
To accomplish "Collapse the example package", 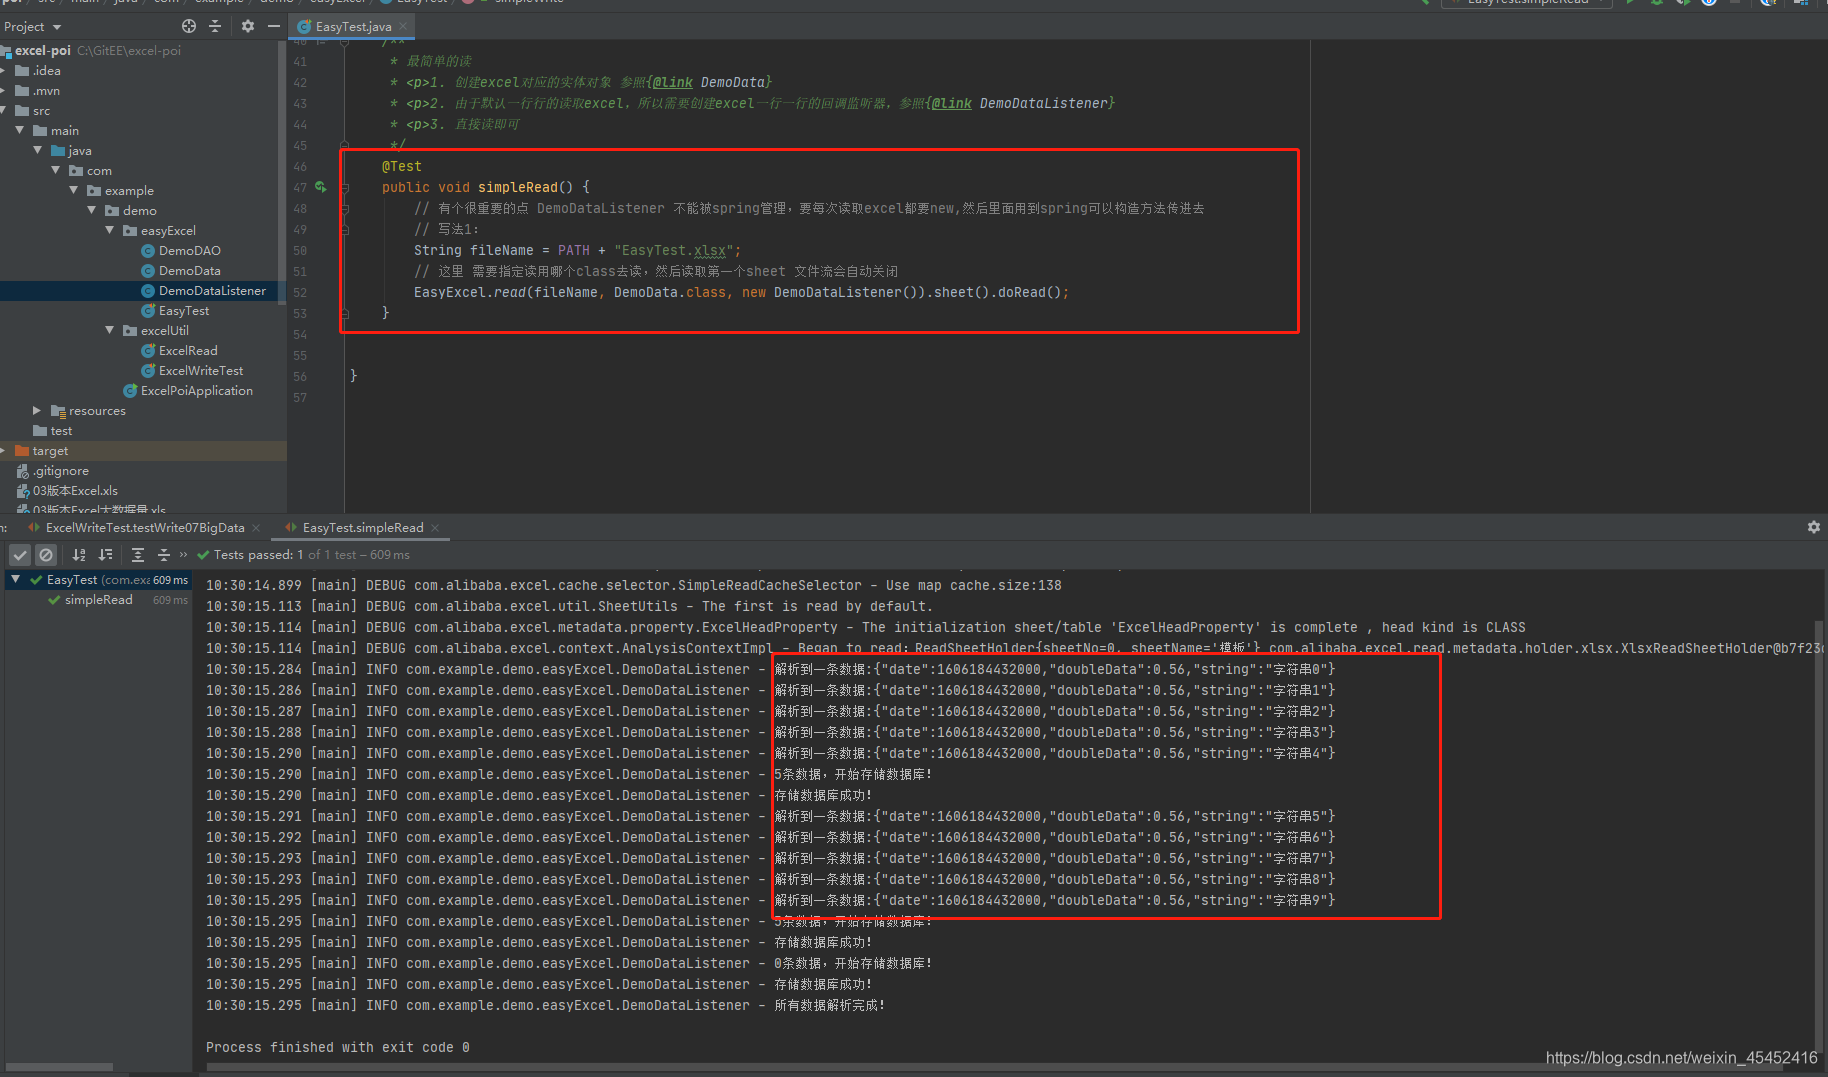I will [x=74, y=190].
